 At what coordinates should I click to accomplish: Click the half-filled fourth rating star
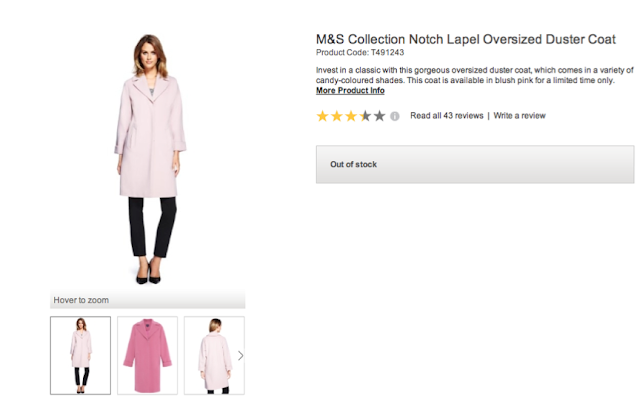point(365,116)
